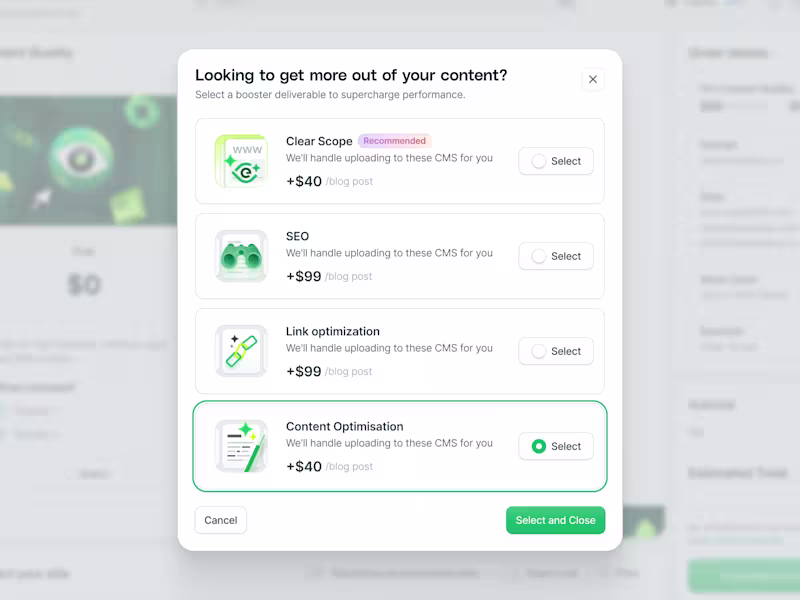Click the blurred eye illustration thumbnail

[88, 160]
